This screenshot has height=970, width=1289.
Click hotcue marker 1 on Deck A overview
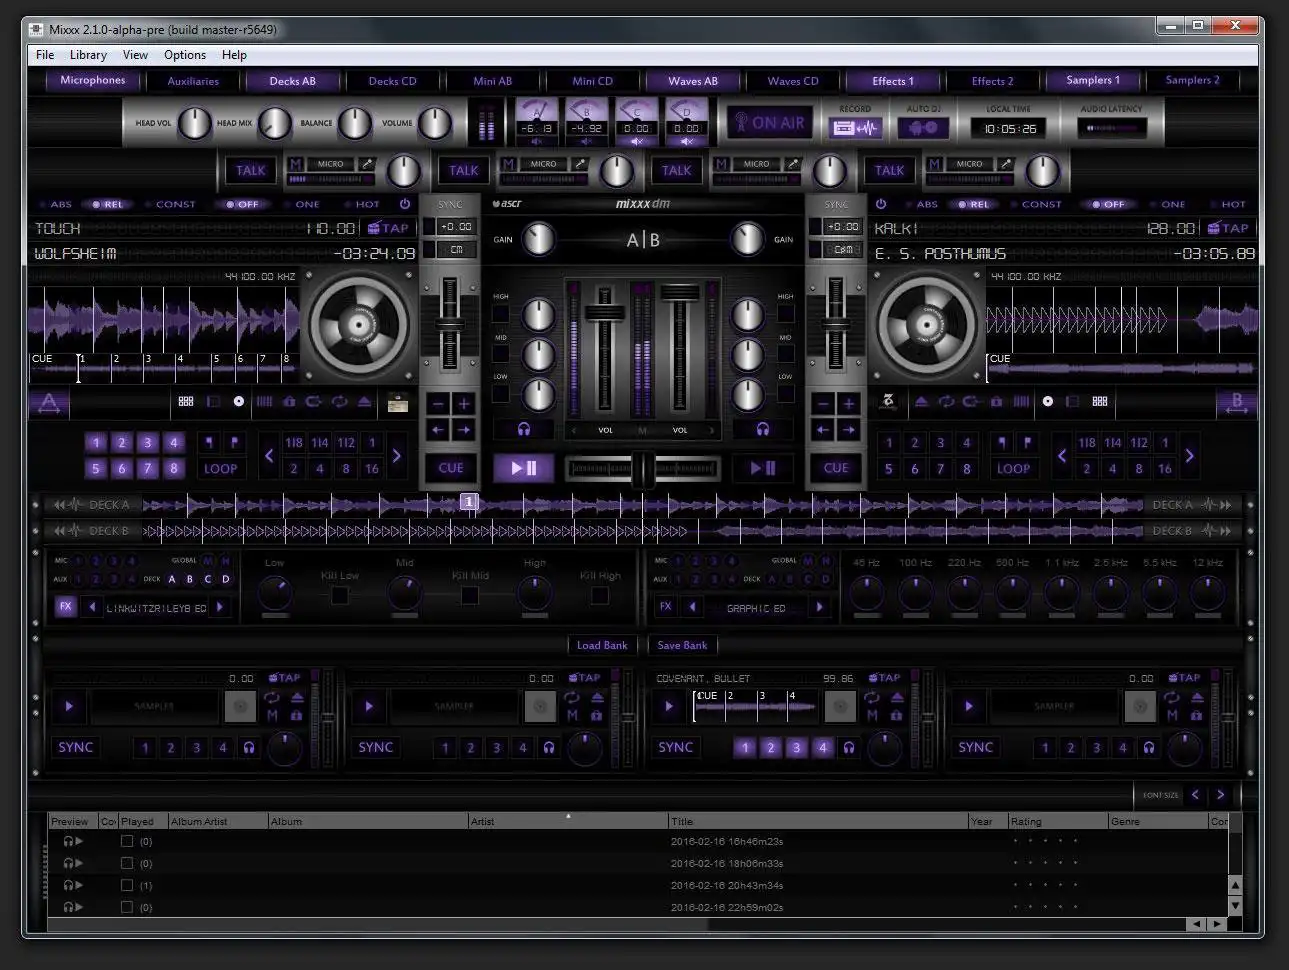(469, 502)
